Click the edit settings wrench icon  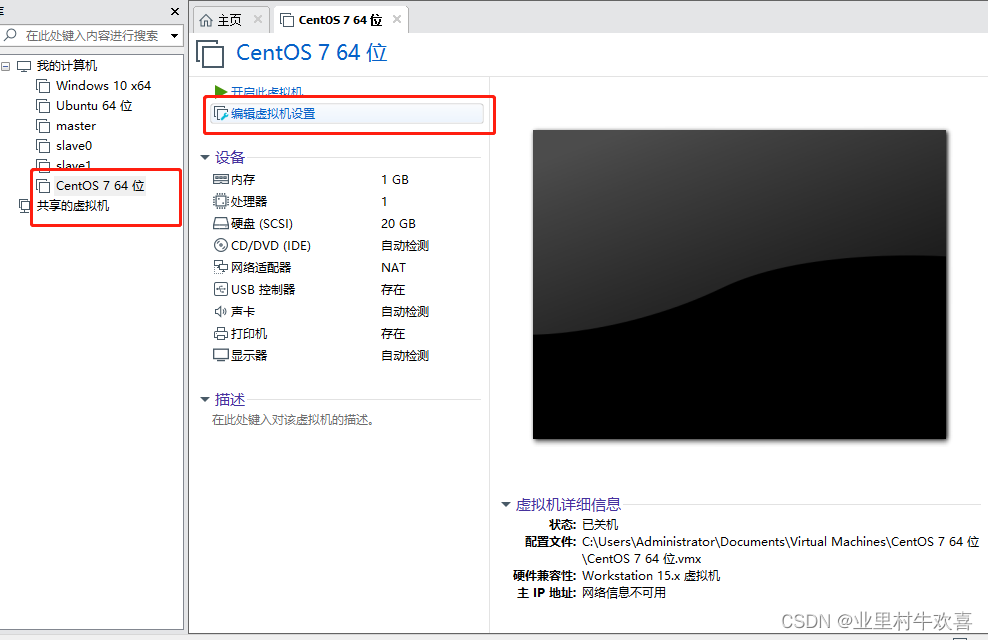[x=221, y=113]
